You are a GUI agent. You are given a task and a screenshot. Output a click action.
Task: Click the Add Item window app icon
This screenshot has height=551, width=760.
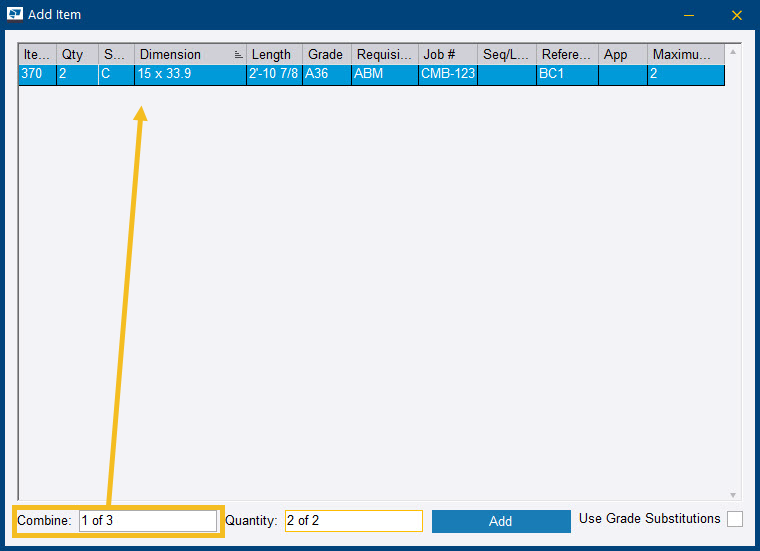pyautogui.click(x=15, y=14)
